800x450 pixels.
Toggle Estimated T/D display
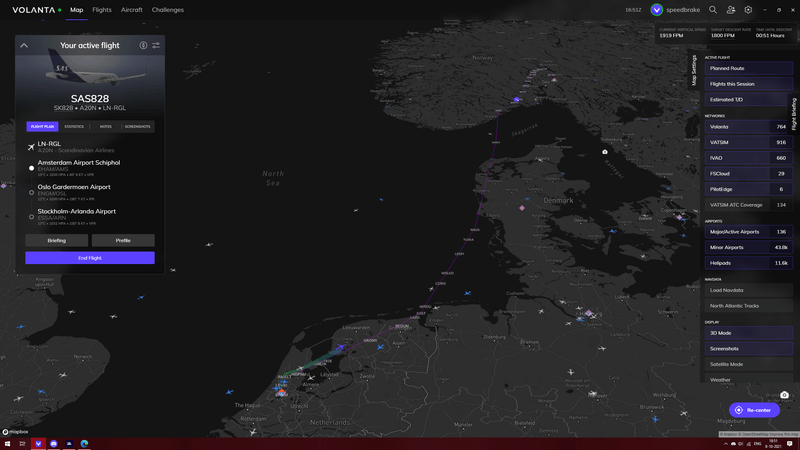pos(746,99)
